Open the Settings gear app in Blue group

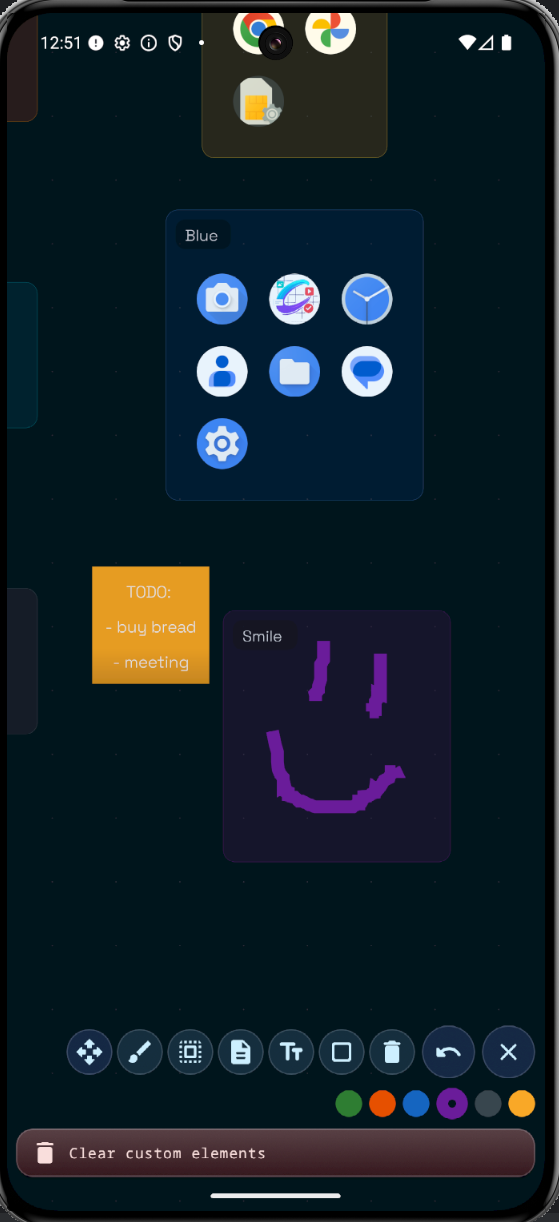[222, 444]
